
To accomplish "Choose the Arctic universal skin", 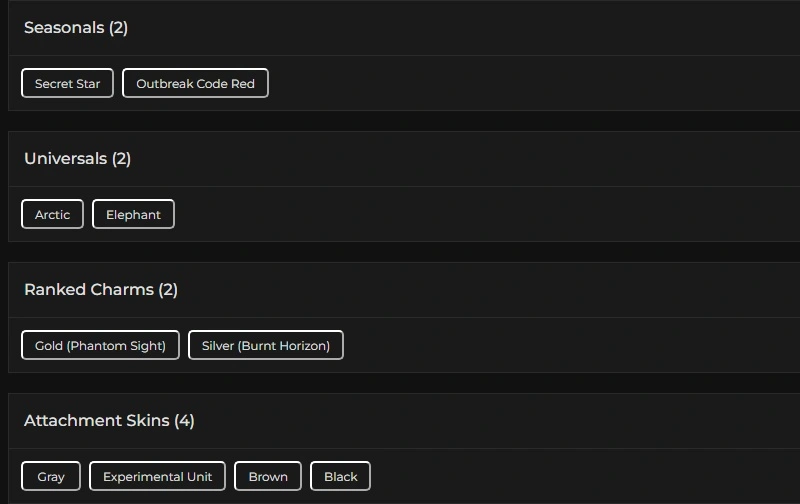I will point(52,215).
